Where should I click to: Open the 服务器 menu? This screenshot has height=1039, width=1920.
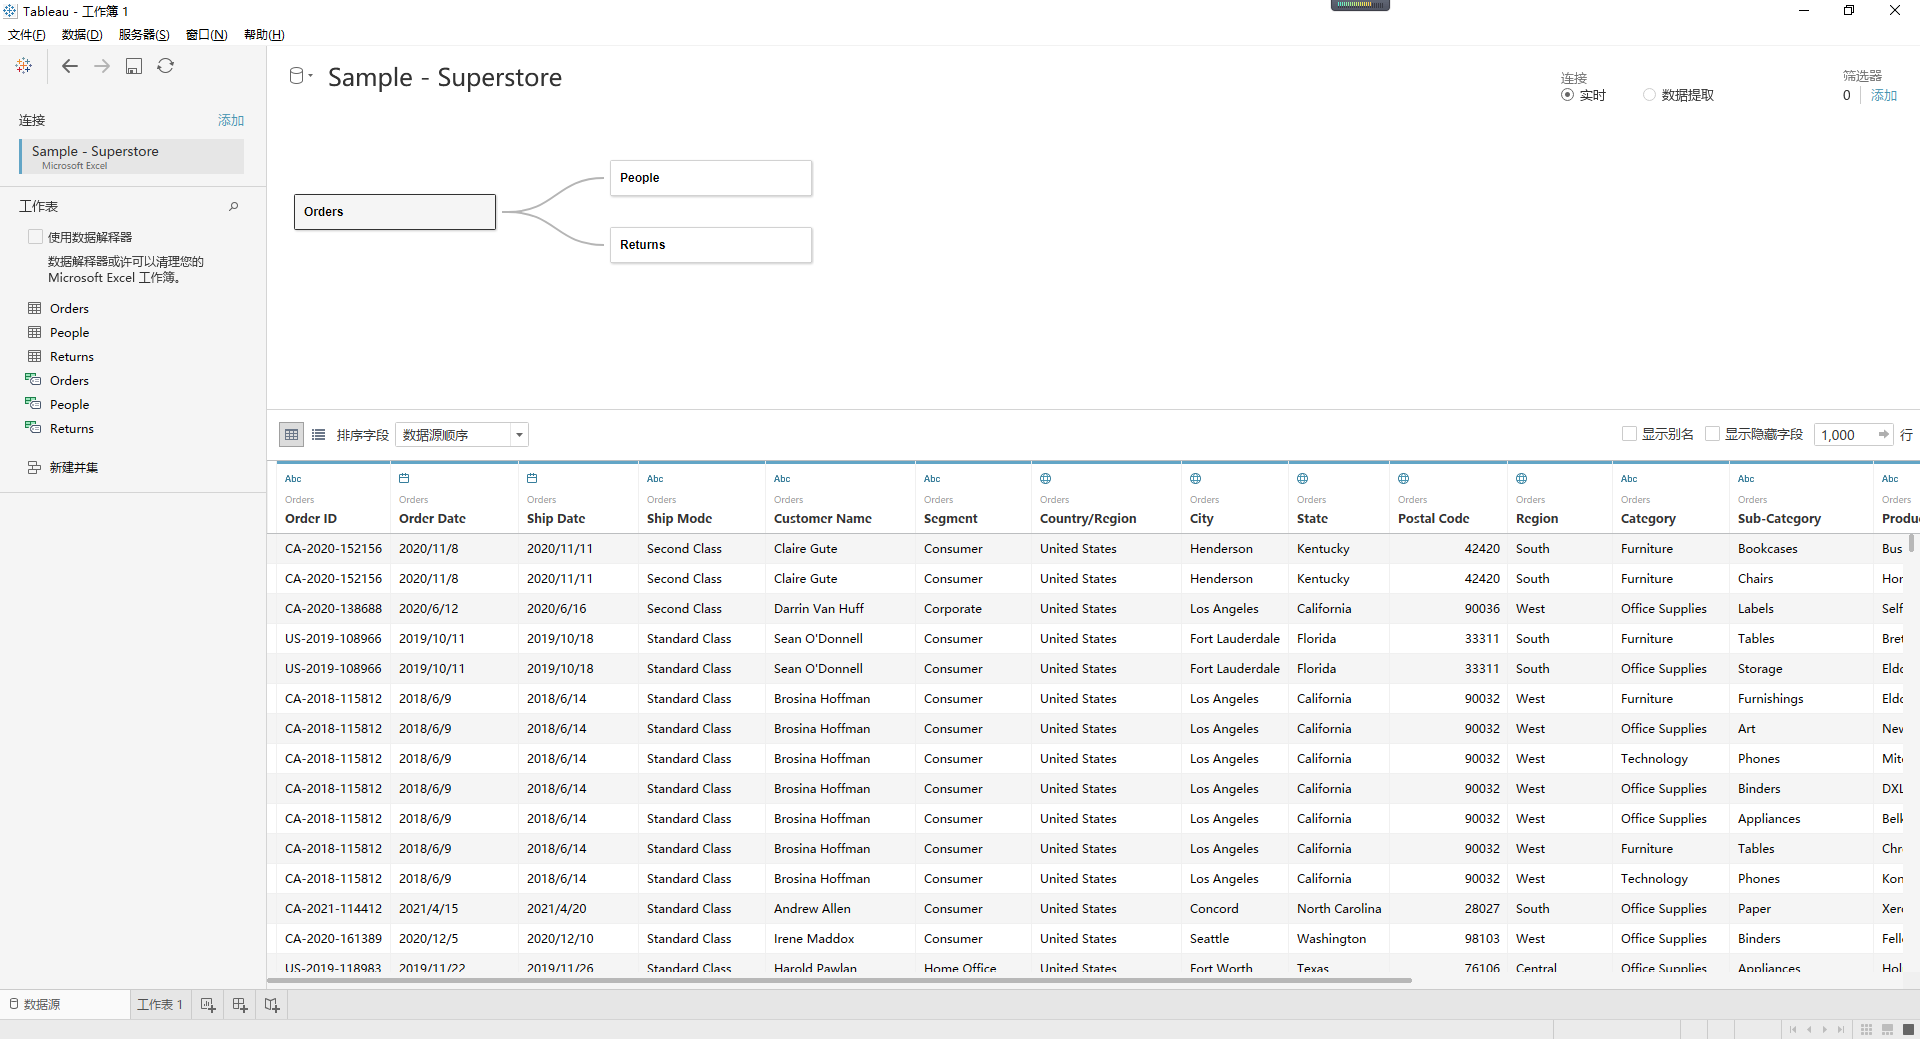point(144,35)
